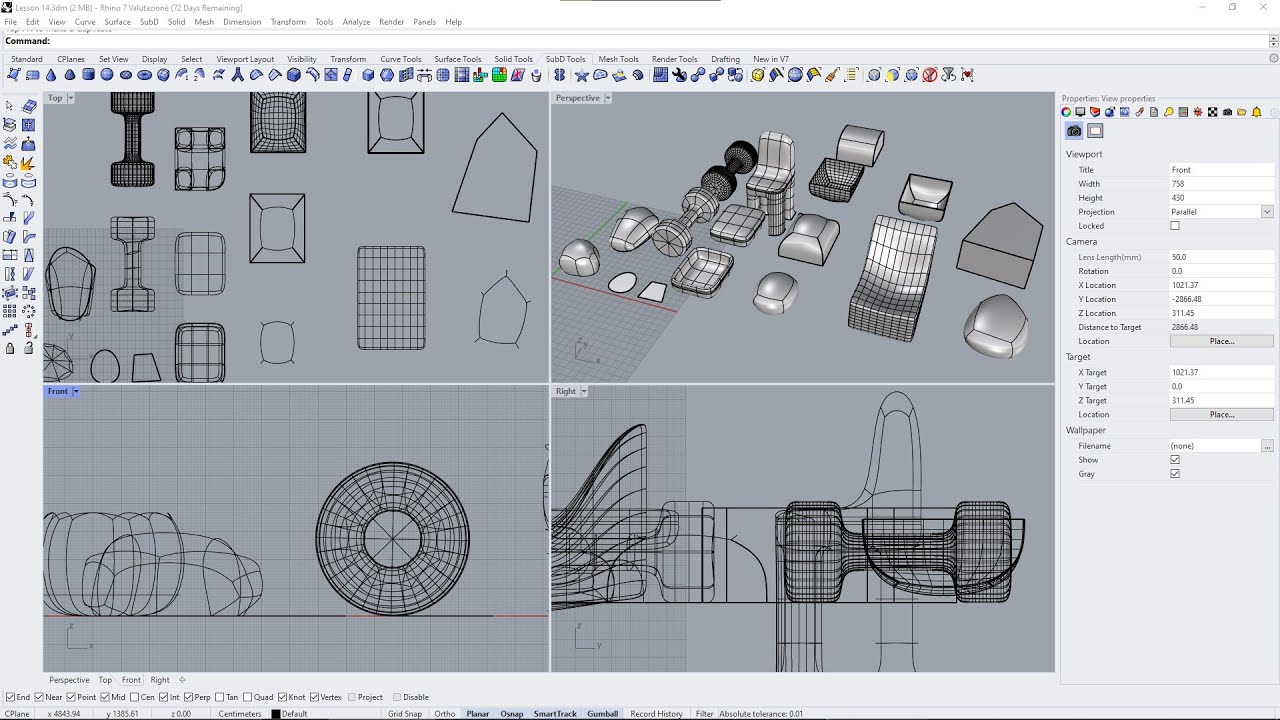
Task: Uncheck the Wallpaper Gray checkbox
Action: [x=1175, y=474]
